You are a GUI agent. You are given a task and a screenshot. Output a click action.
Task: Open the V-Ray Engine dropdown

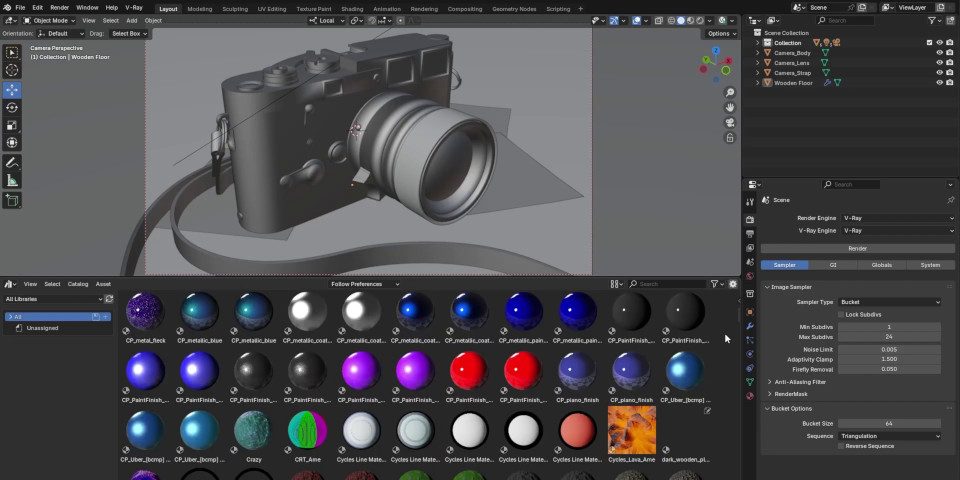[897, 231]
